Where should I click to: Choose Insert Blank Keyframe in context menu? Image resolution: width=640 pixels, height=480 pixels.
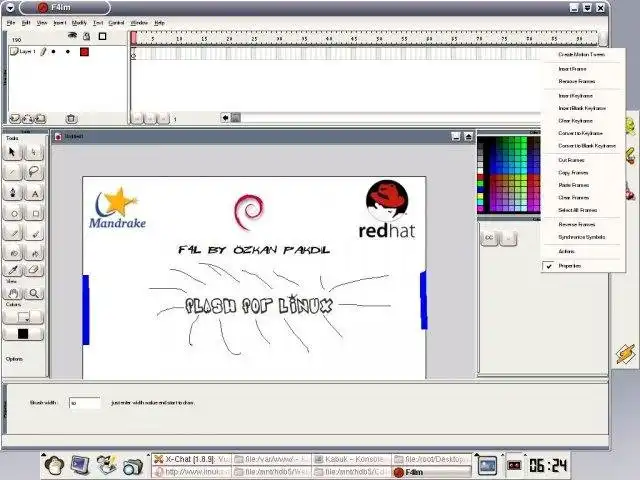tap(582, 108)
